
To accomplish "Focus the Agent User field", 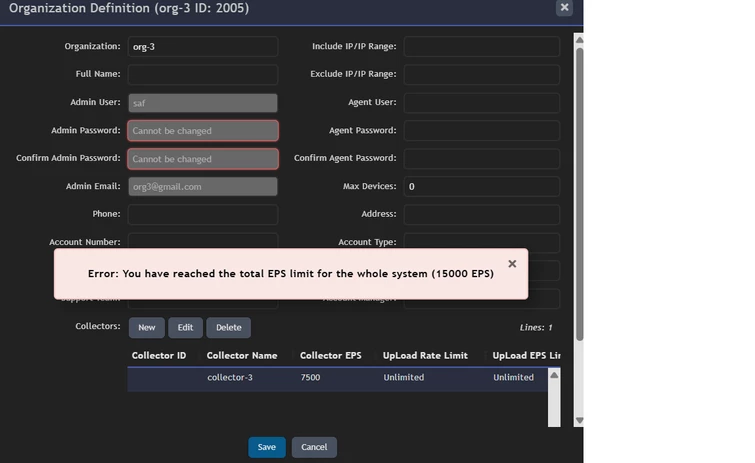I will [x=482, y=103].
